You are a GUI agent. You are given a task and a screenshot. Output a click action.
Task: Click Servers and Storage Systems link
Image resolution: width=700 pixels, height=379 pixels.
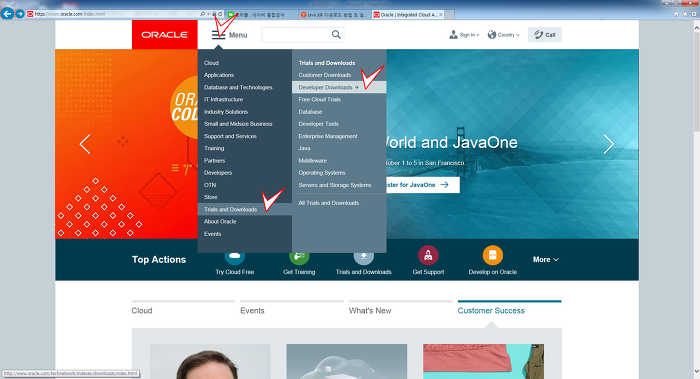(x=335, y=185)
